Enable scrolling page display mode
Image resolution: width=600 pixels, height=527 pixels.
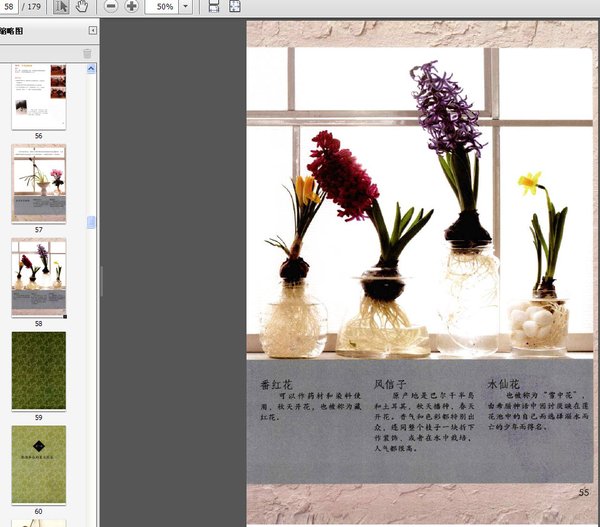coord(214,7)
